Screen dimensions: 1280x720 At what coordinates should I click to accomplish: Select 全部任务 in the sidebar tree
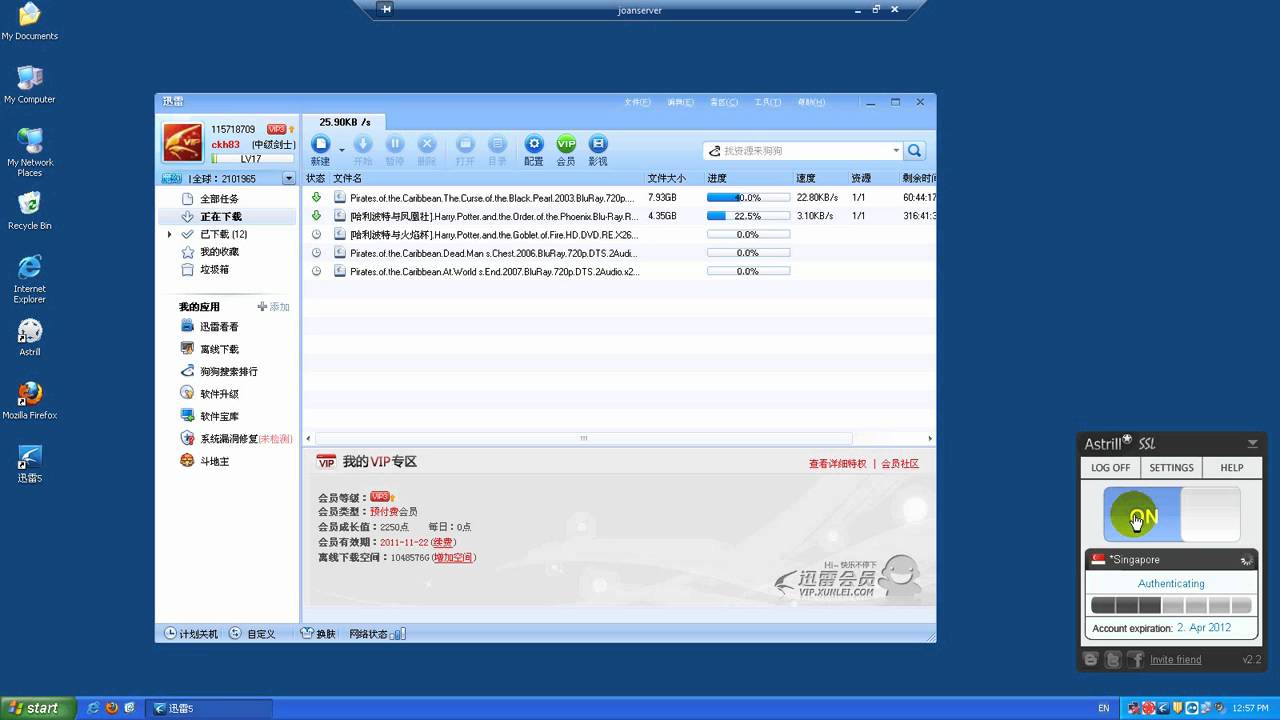(220, 199)
